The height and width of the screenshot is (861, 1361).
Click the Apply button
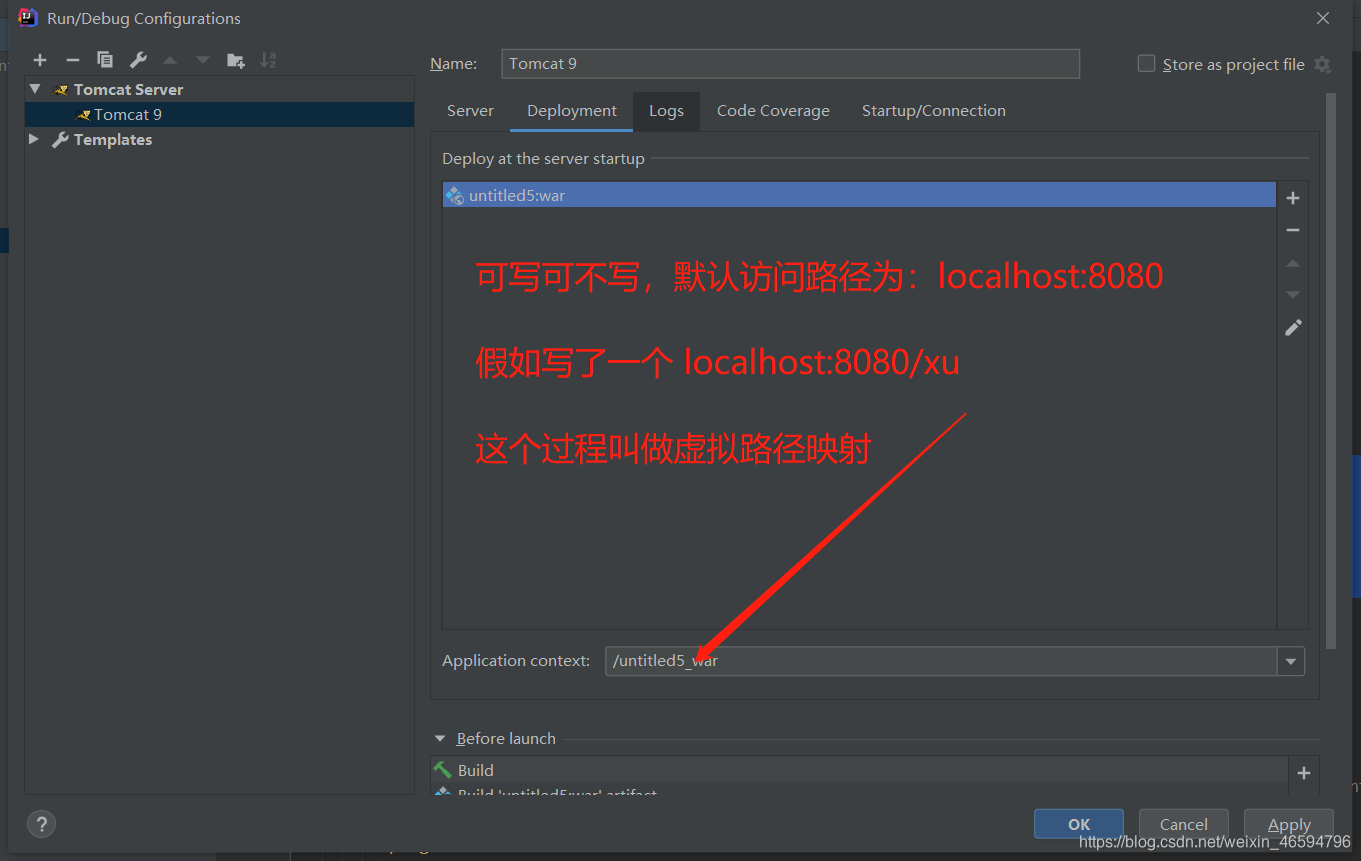click(1289, 824)
